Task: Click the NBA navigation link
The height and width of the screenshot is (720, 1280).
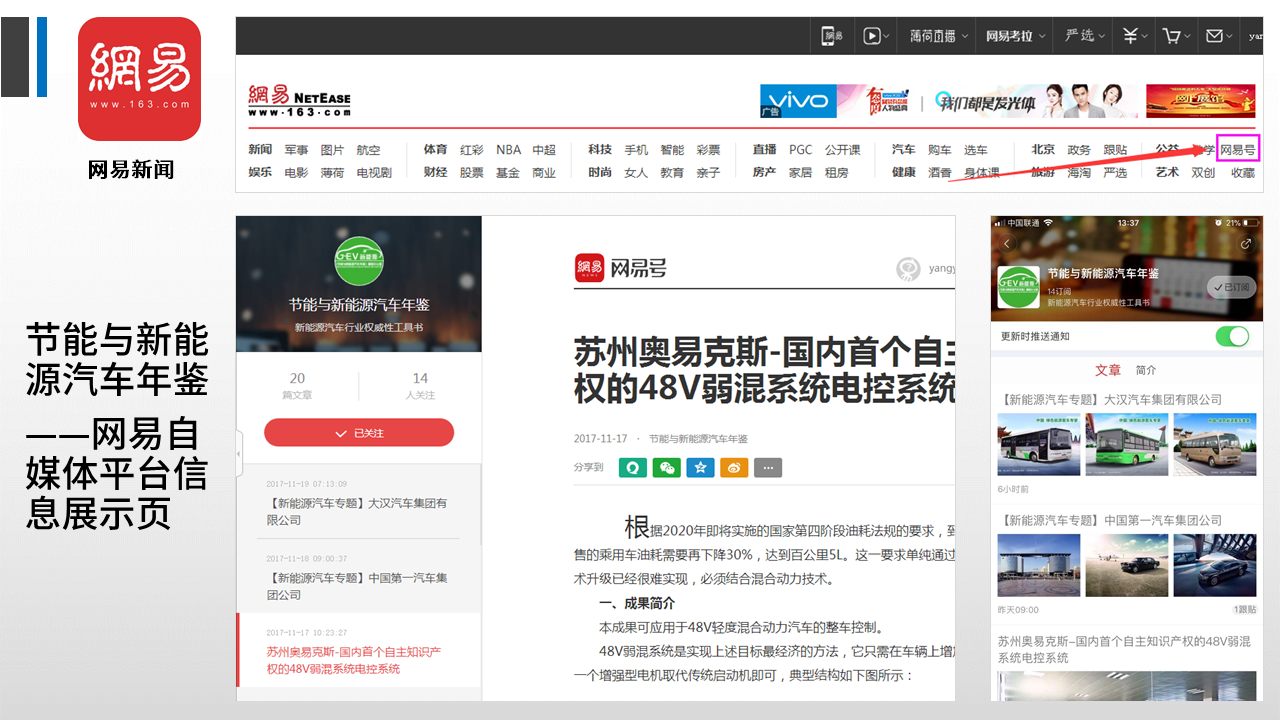Action: coord(508,150)
